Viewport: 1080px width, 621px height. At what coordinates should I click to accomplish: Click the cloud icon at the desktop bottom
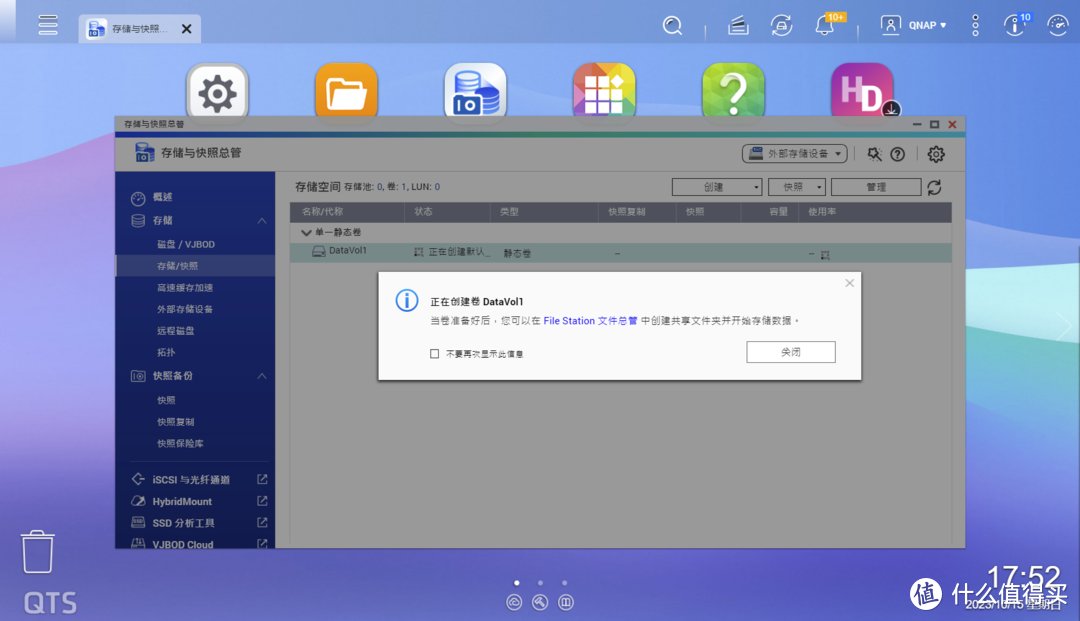(515, 602)
